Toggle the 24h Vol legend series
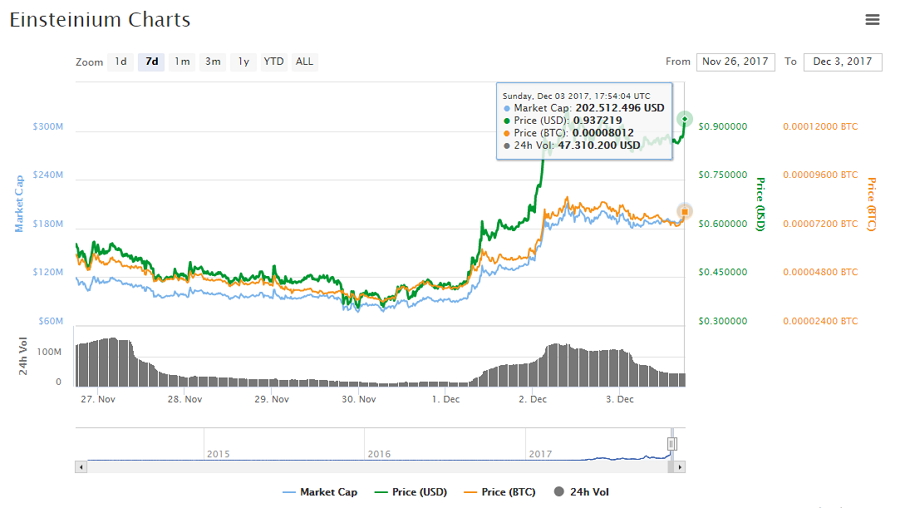The height and width of the screenshot is (508, 900). coord(581,492)
